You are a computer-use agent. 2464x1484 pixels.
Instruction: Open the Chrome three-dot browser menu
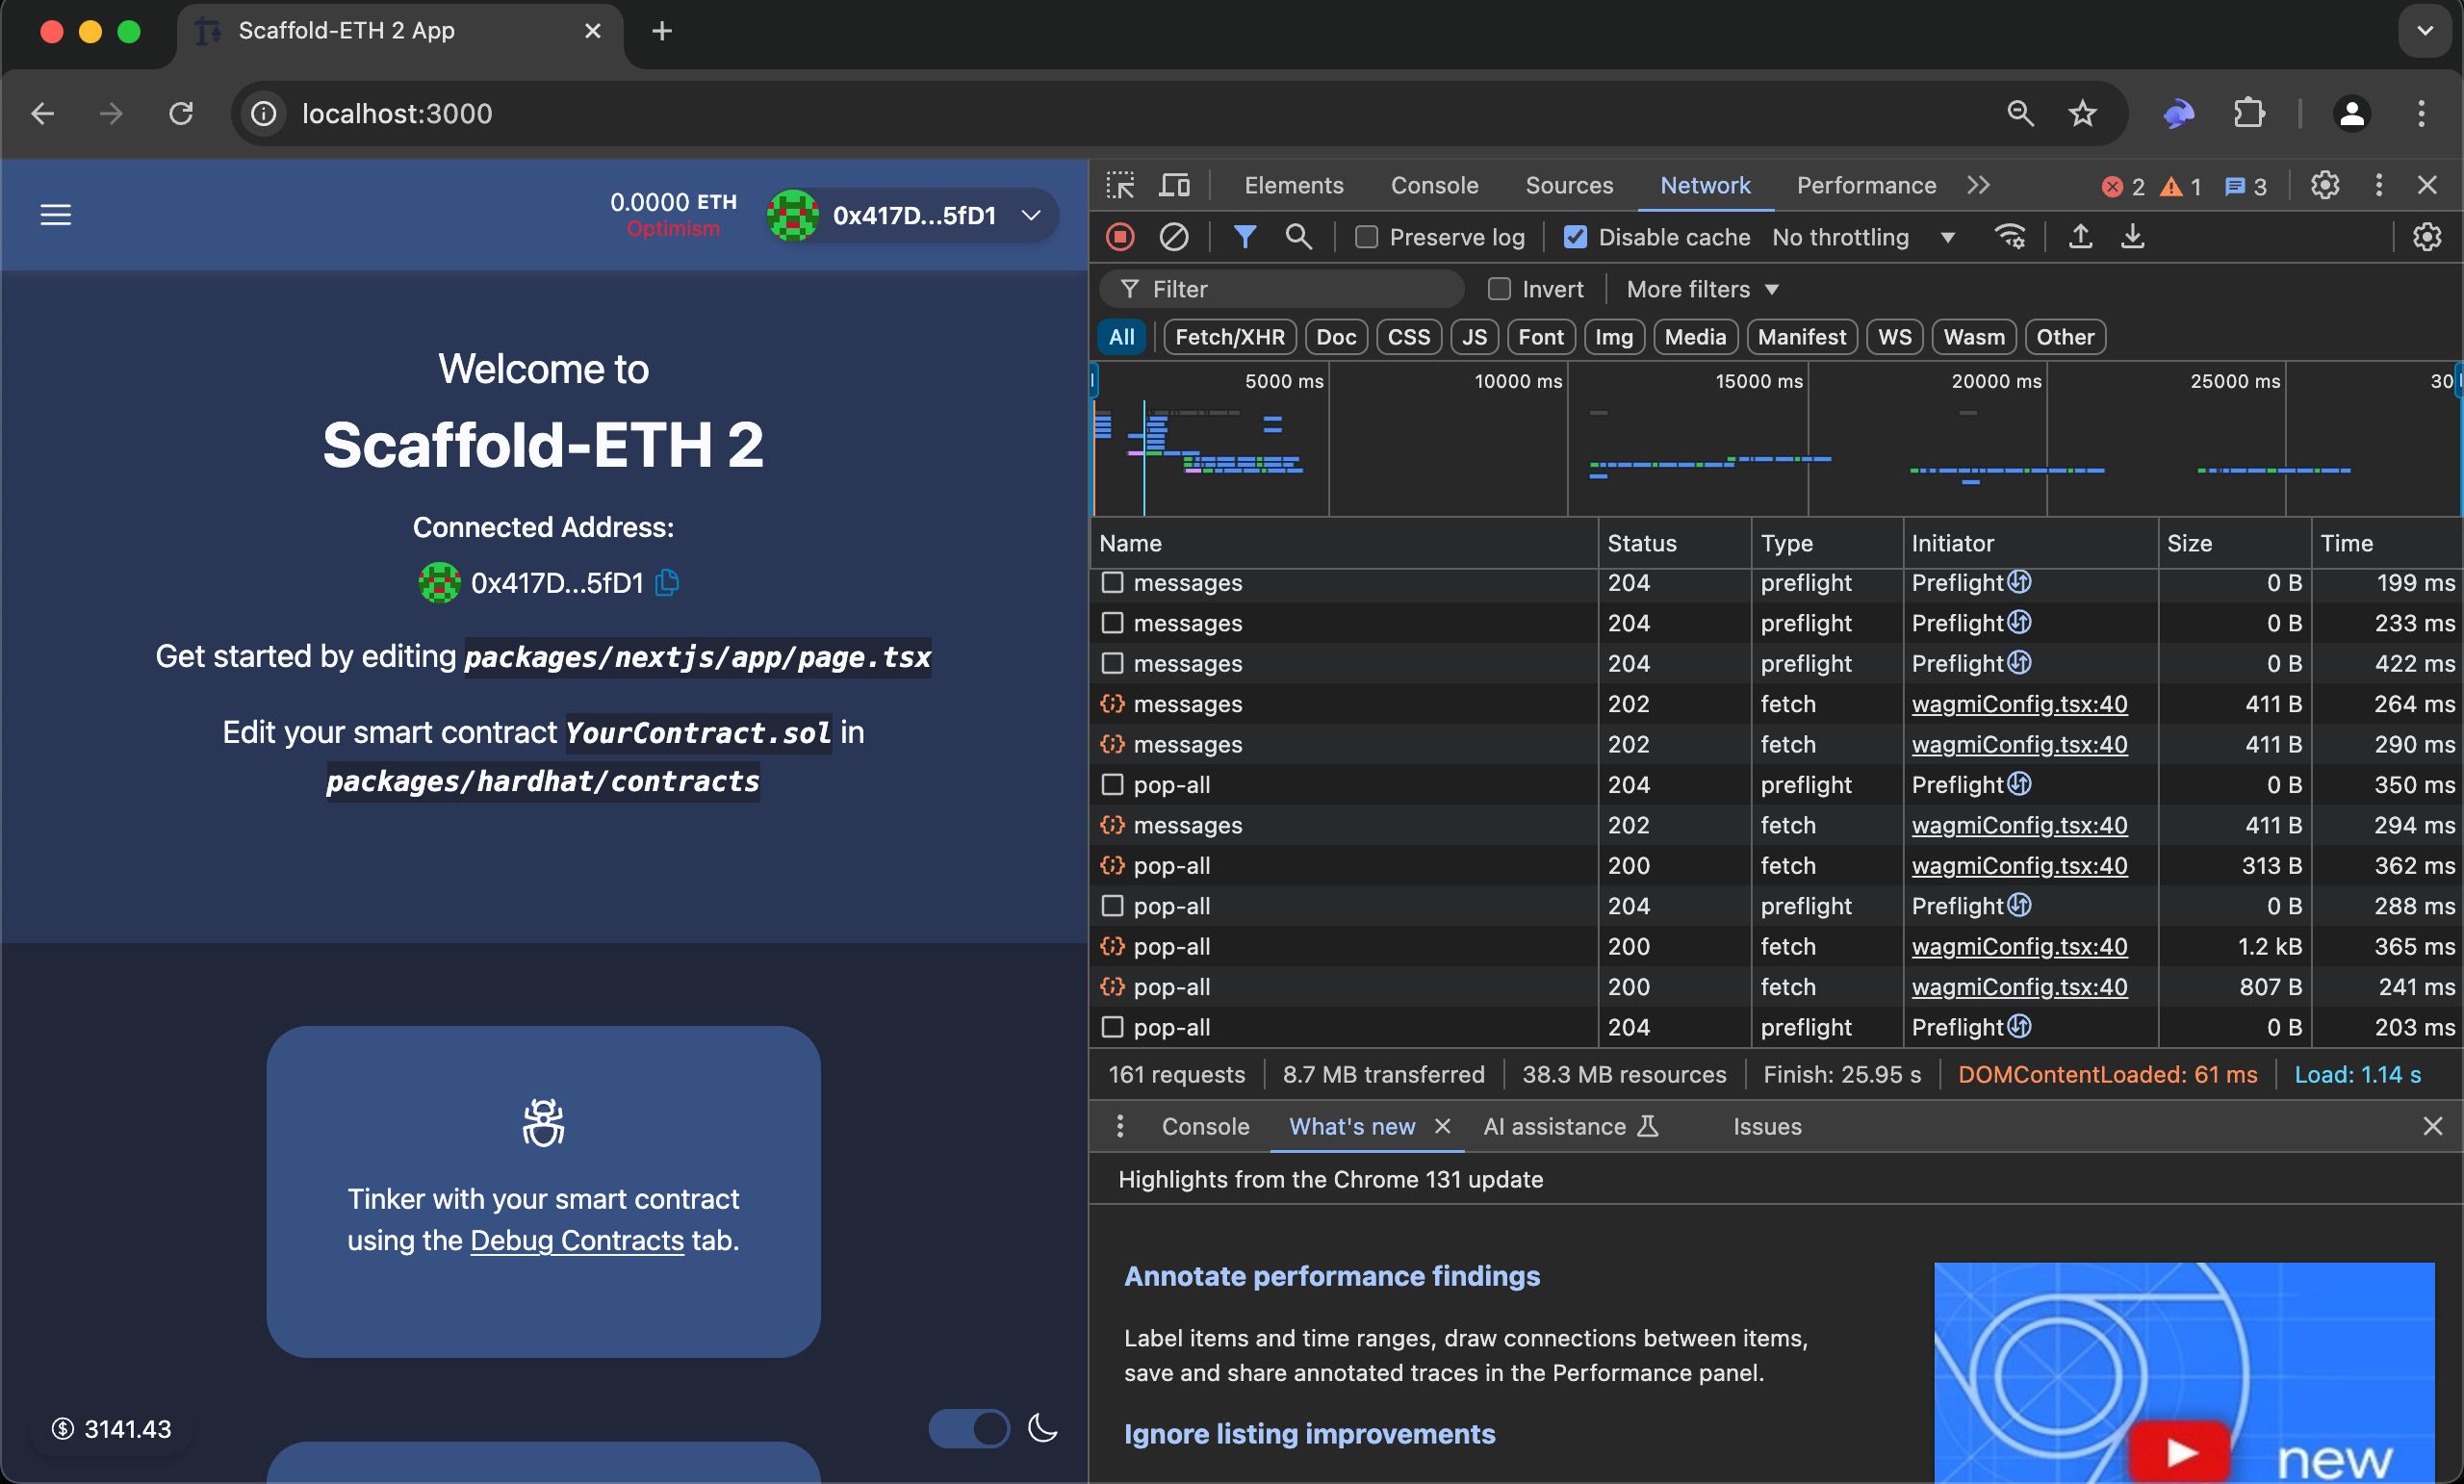click(x=2421, y=114)
